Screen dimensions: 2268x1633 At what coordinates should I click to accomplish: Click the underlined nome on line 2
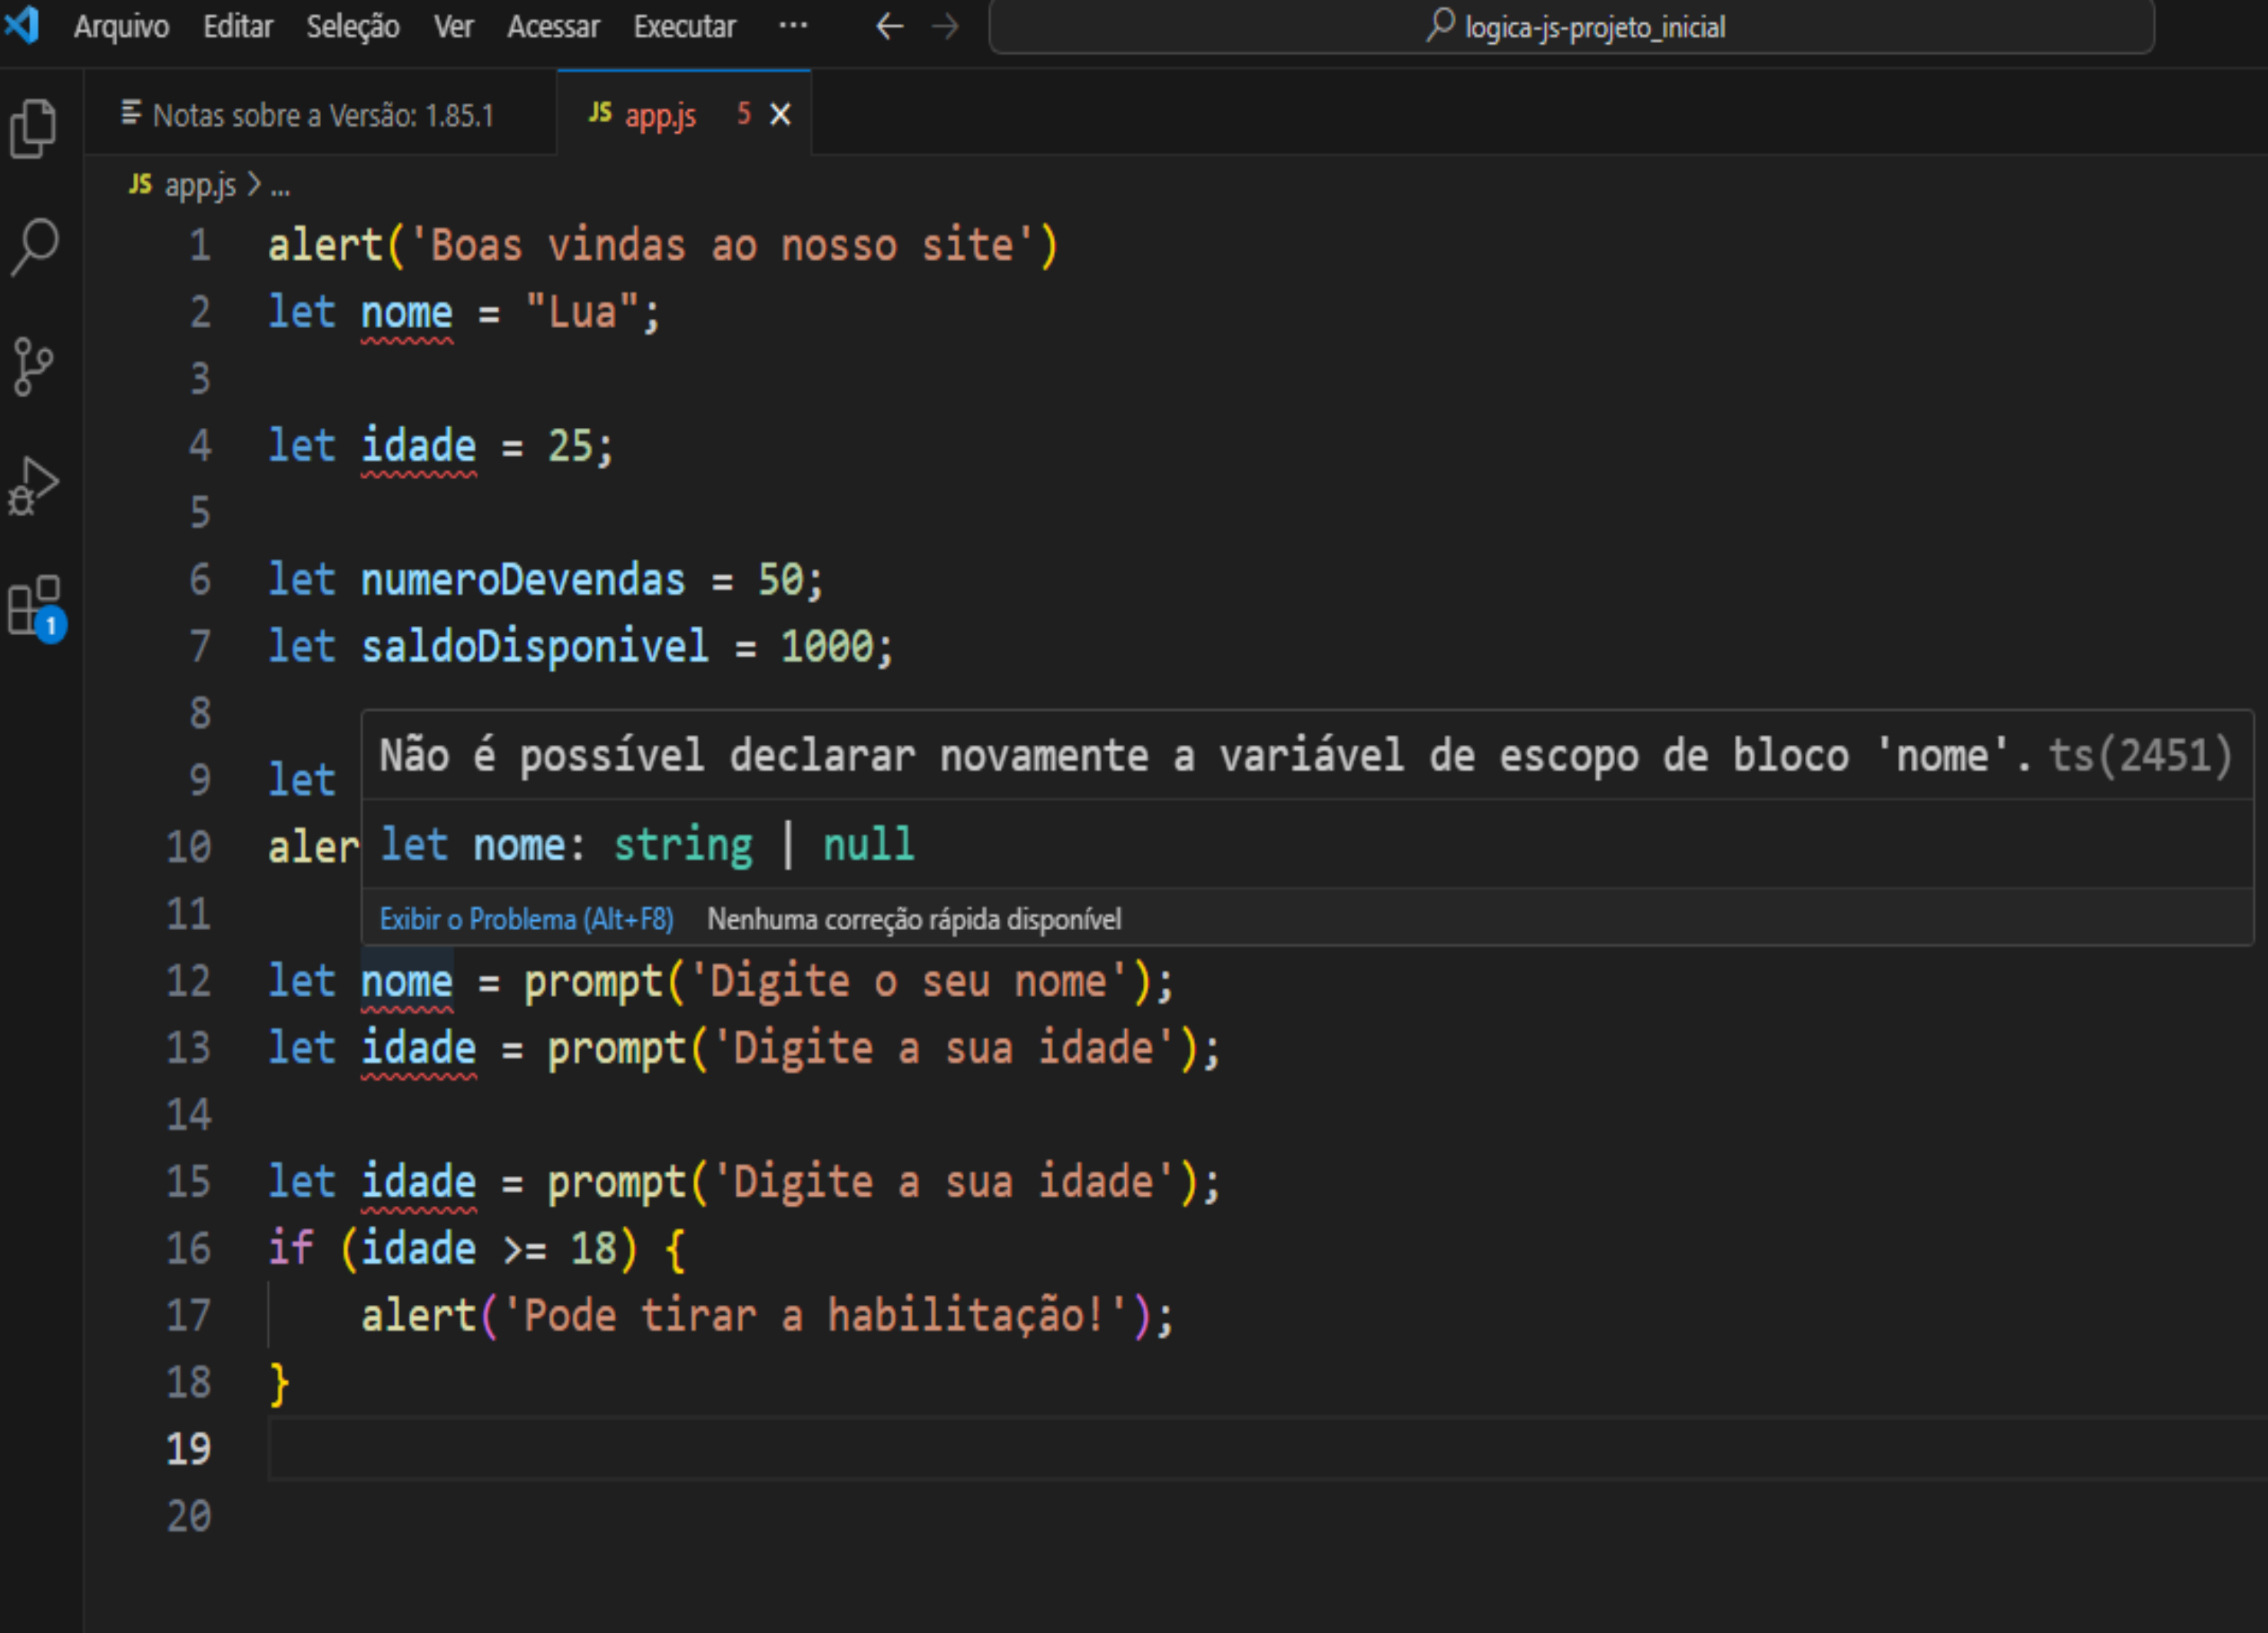[407, 313]
